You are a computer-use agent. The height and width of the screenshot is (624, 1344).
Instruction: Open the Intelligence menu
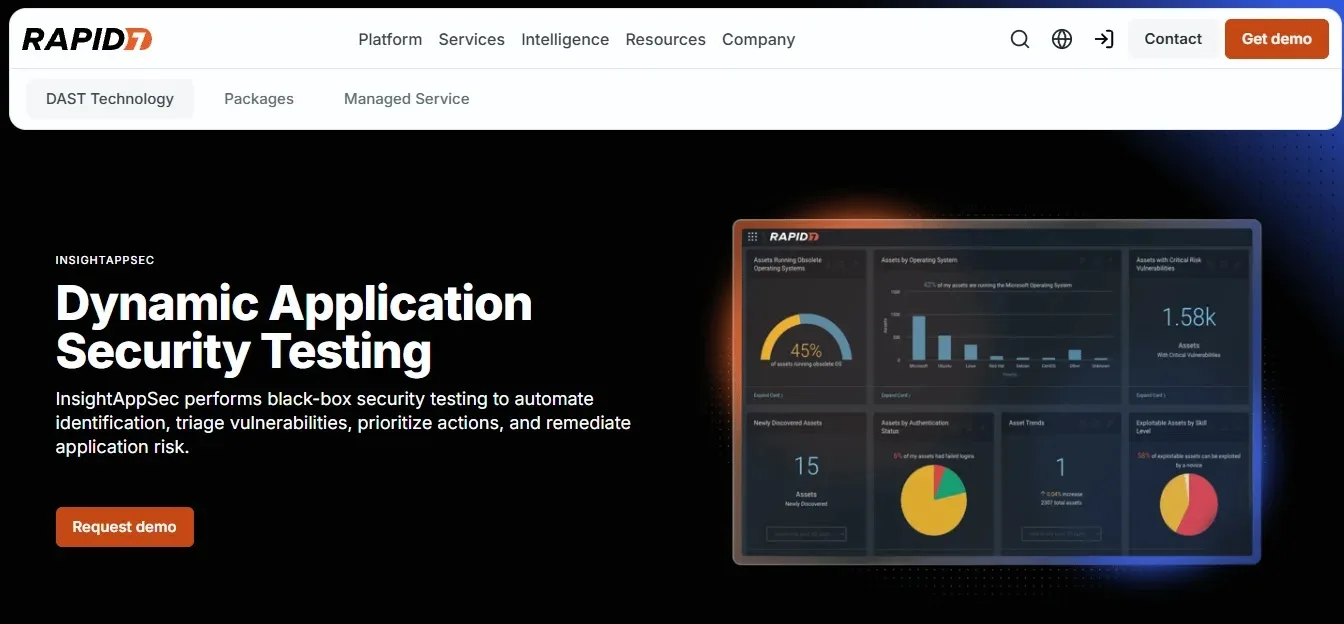pos(565,39)
